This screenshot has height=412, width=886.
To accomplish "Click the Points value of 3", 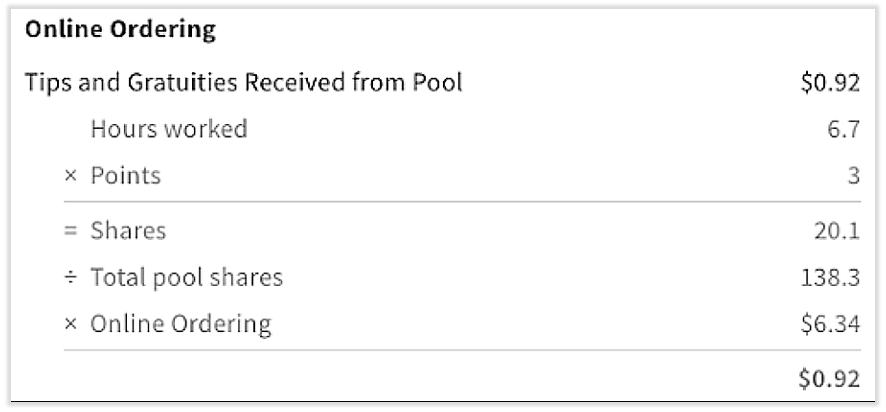I will (853, 177).
